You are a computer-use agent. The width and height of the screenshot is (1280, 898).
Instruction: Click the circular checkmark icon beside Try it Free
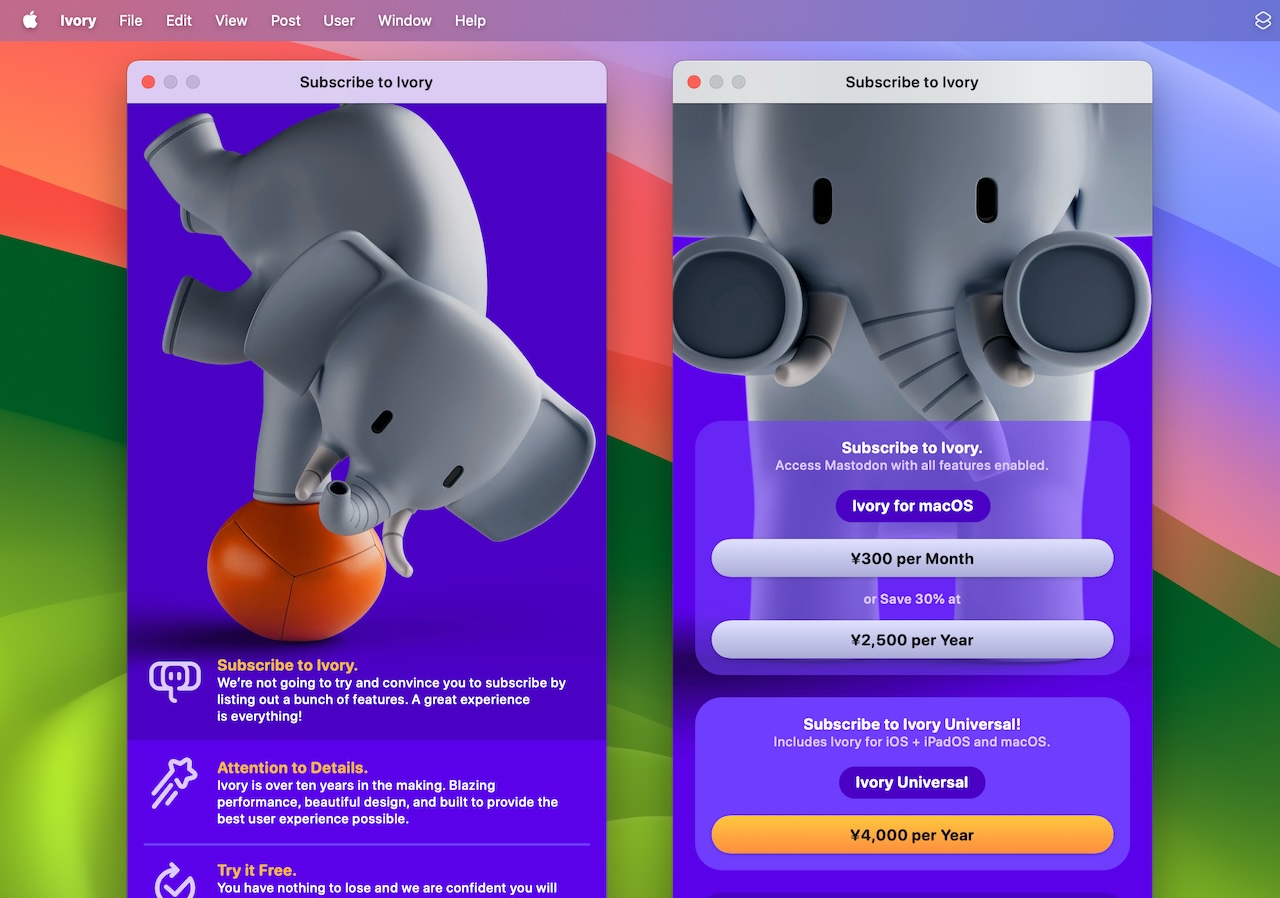click(x=175, y=880)
